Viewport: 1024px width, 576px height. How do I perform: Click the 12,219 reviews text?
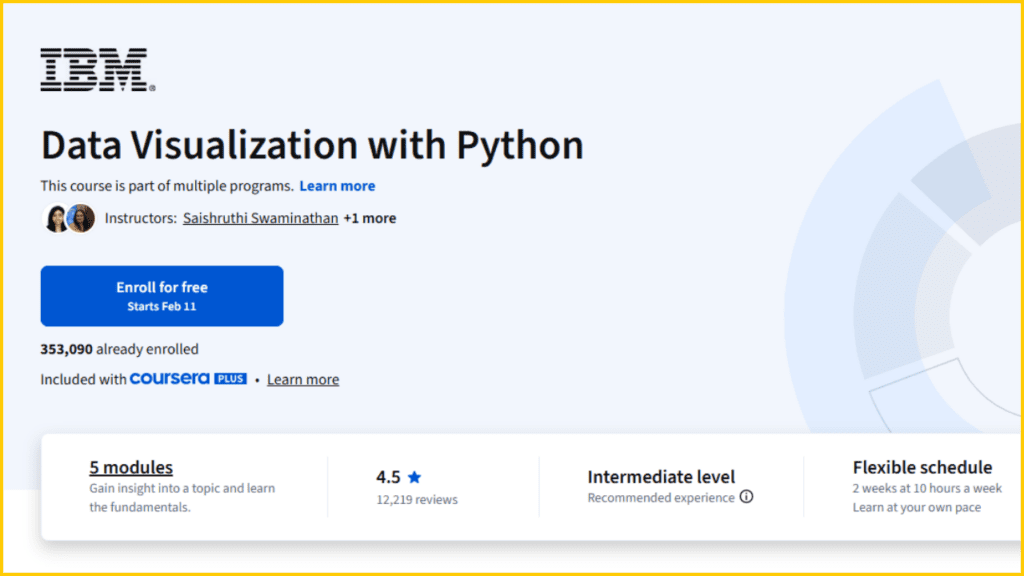point(419,499)
